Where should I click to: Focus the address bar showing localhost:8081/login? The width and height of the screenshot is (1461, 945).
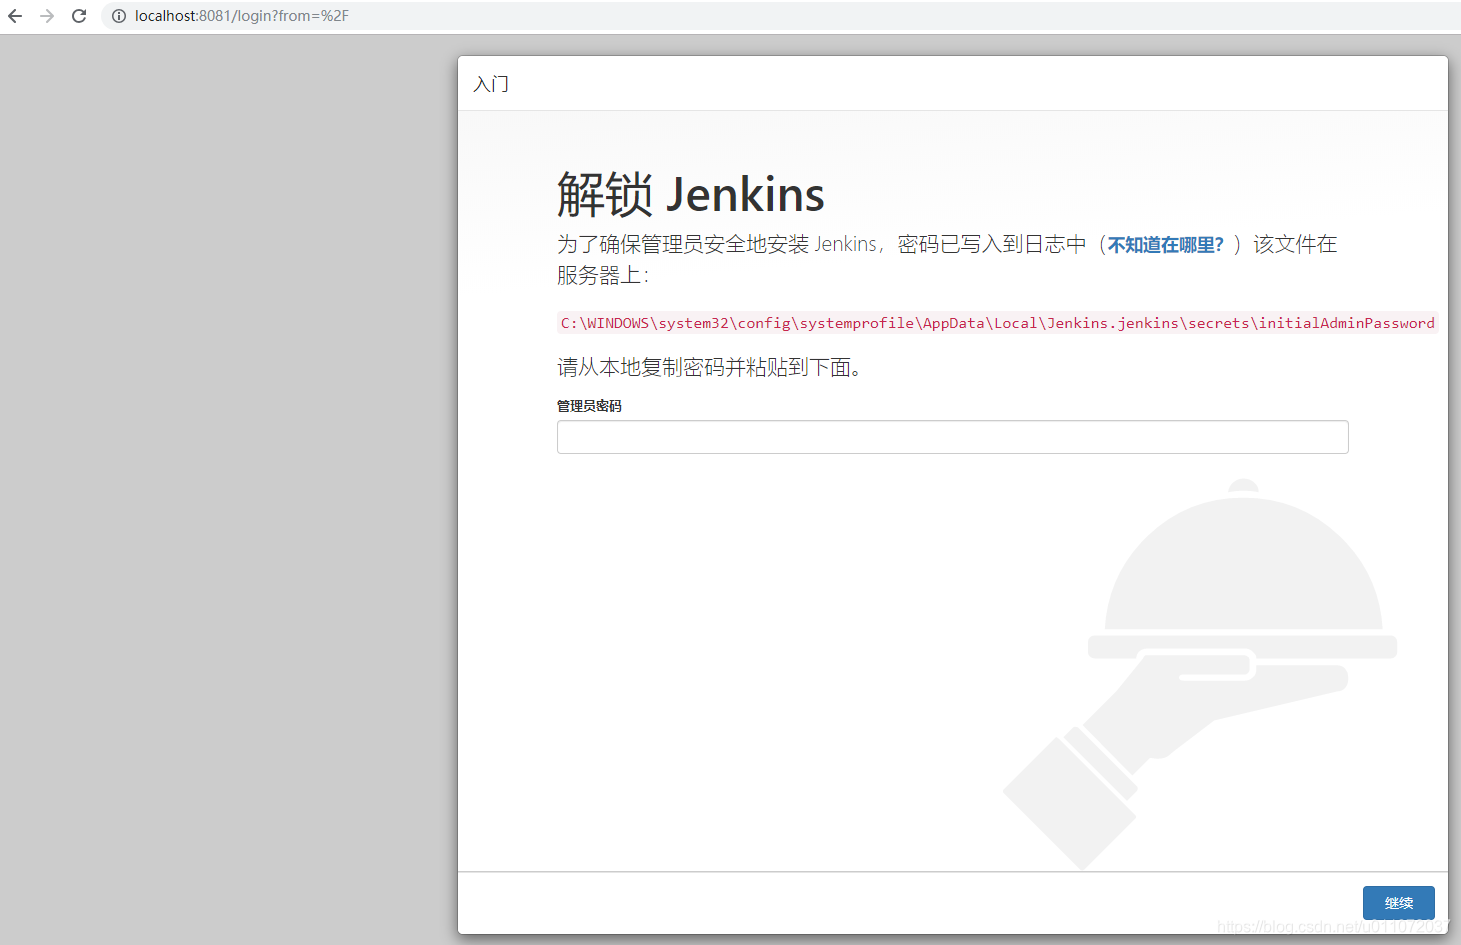pos(780,16)
